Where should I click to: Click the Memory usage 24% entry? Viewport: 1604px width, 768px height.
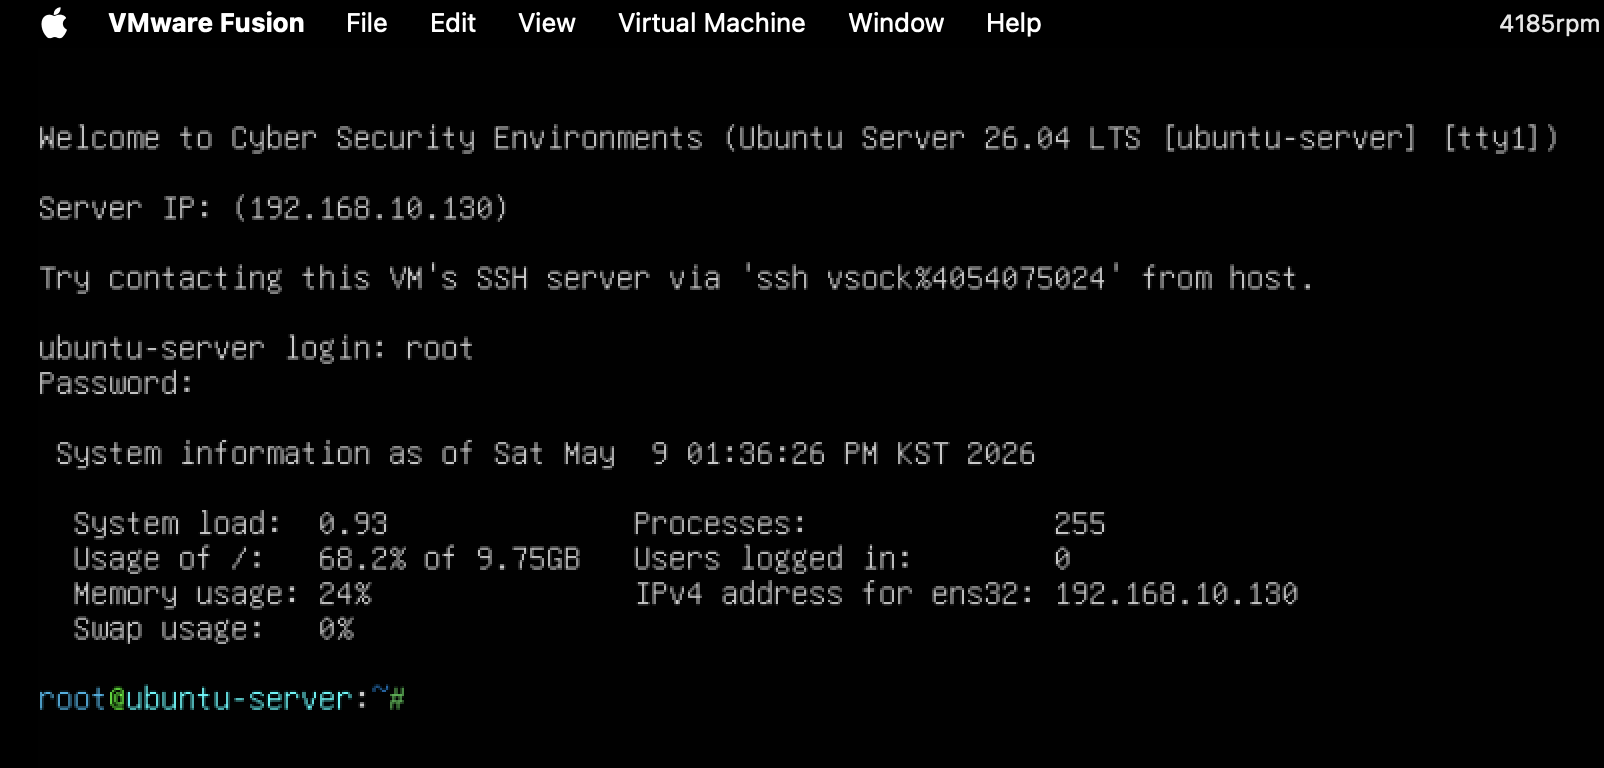coord(222,594)
